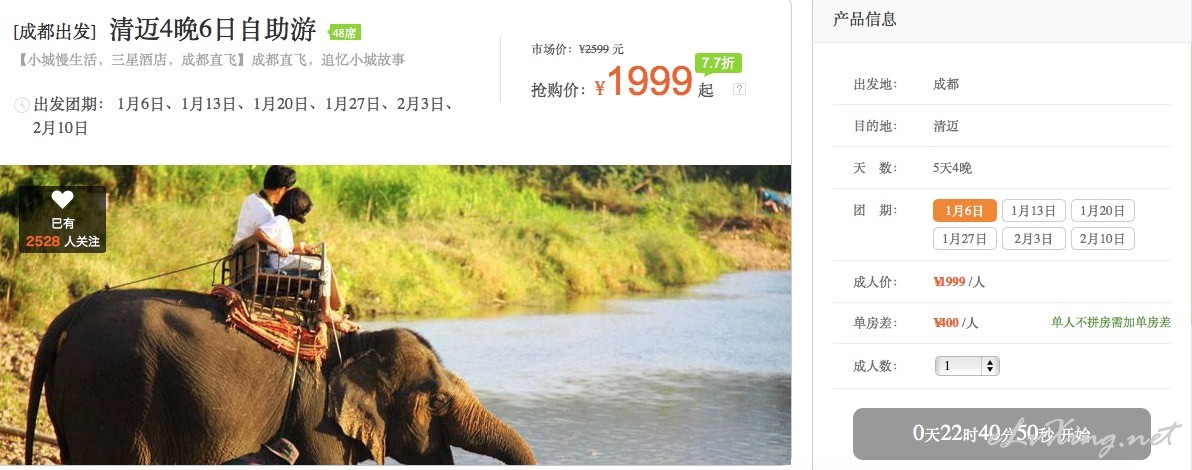Viewport: 1192px width, 470px height.
Task: Click the elephant riding promo photo
Action: coord(395,315)
